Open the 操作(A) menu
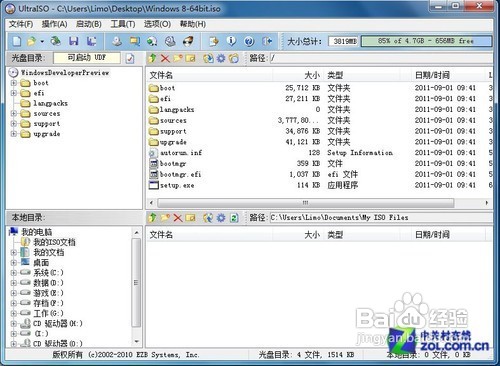The height and width of the screenshot is (366, 500). coord(54,24)
